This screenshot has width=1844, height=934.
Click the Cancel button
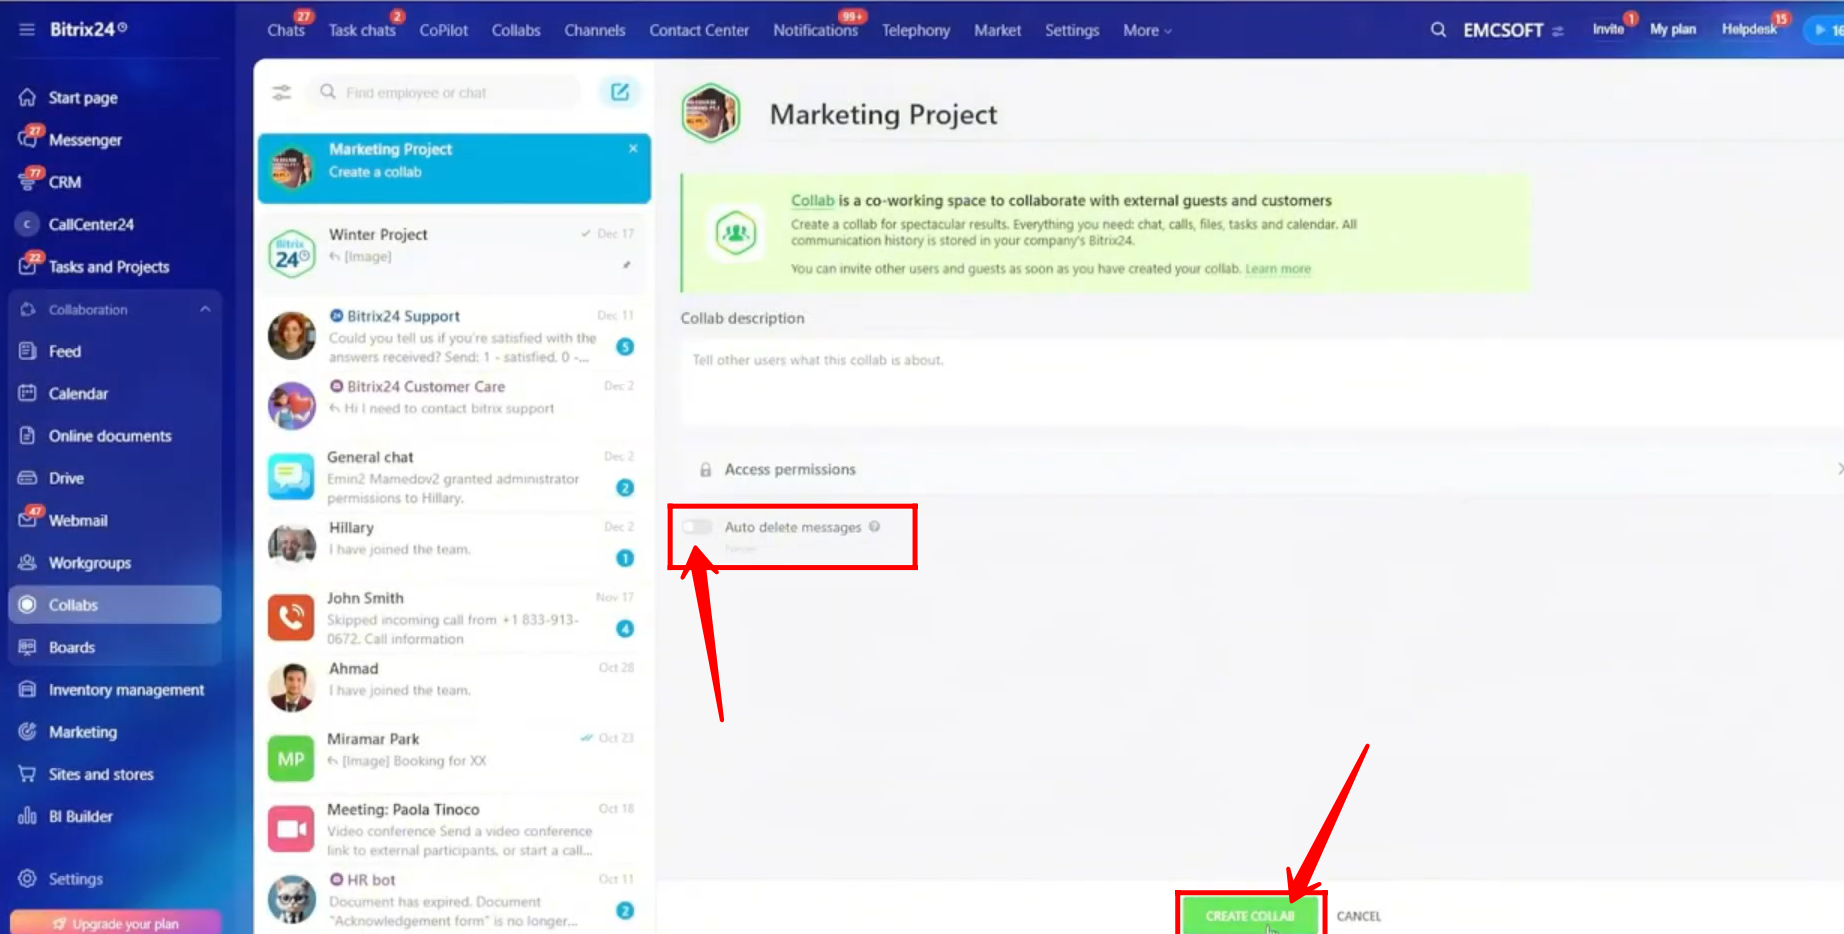(x=1358, y=916)
